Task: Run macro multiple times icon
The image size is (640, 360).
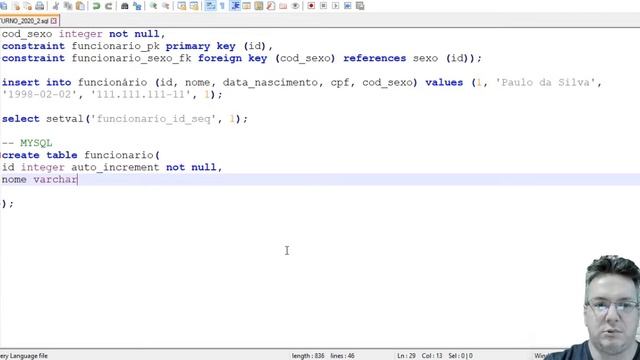Action: (x=348, y=6)
